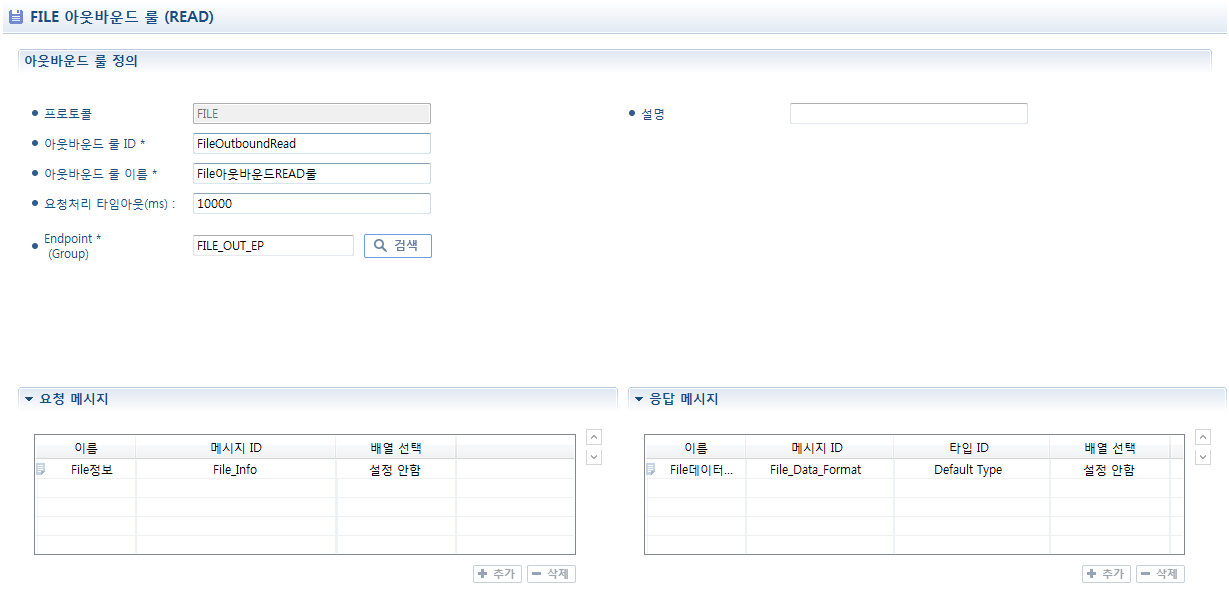Open the Default Type cell in response table
Image resolution: width=1229 pixels, height=607 pixels.
968,470
